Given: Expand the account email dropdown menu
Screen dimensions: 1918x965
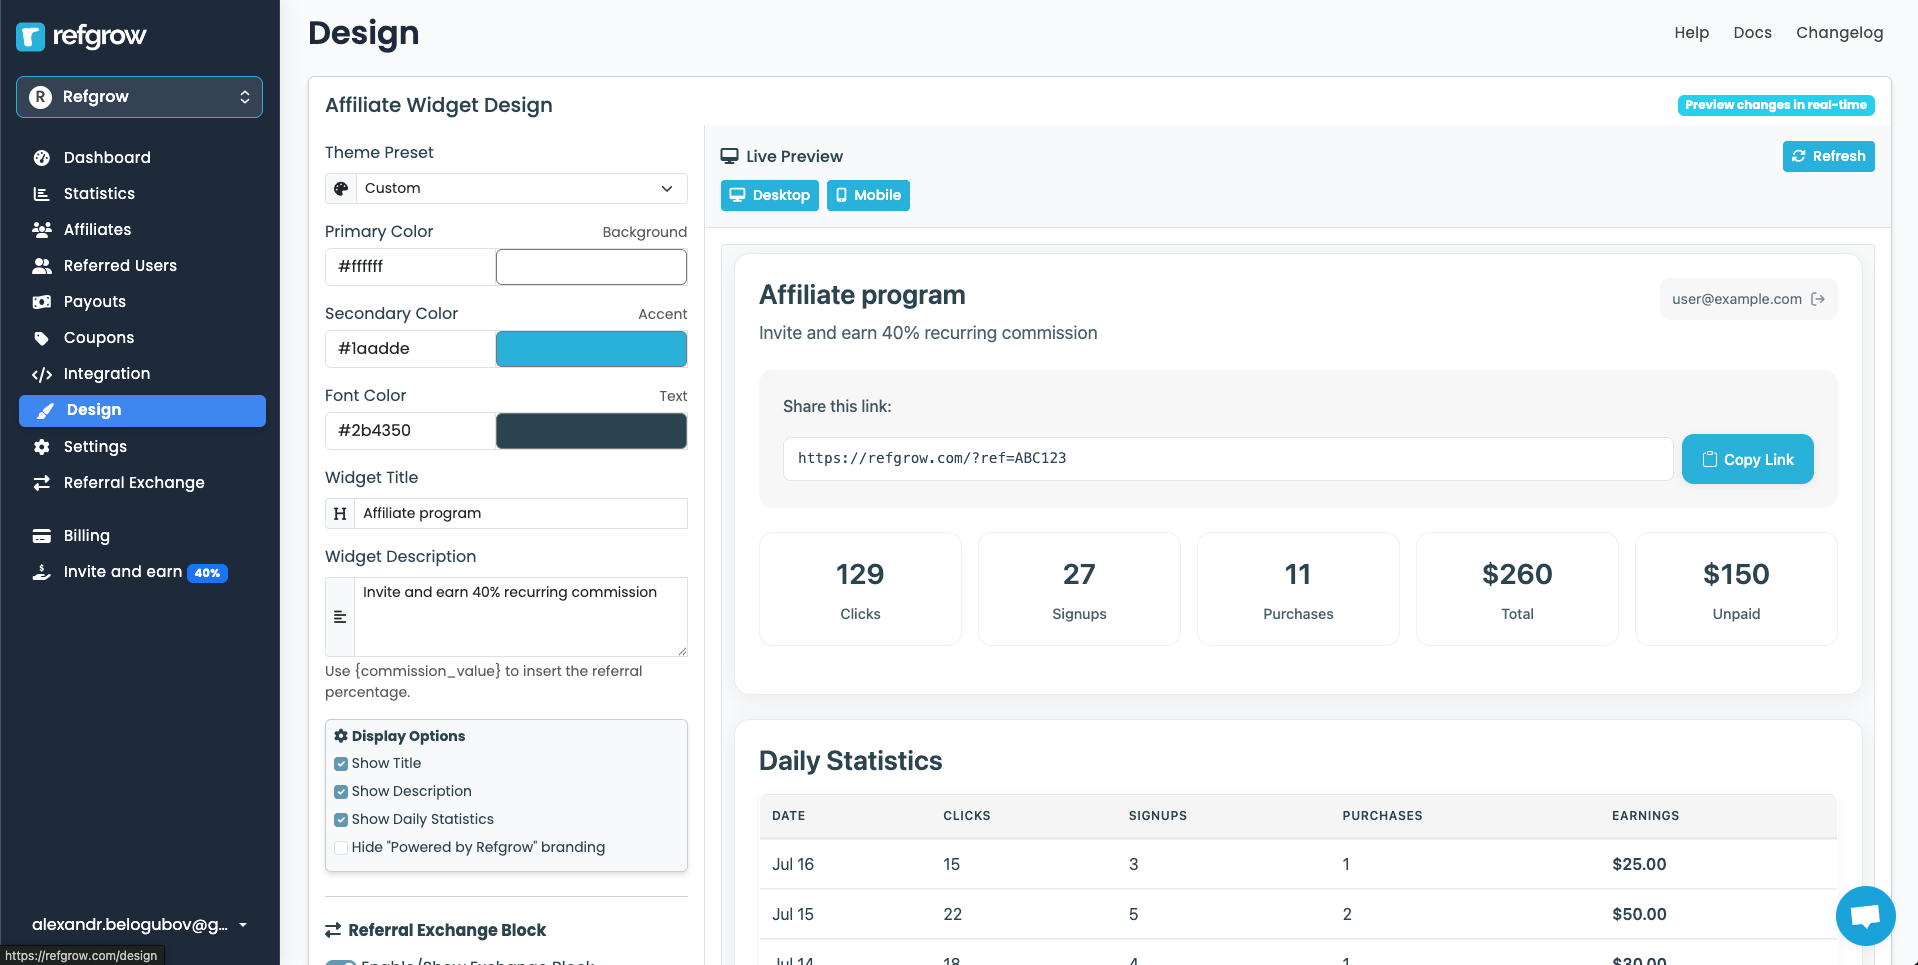Looking at the screenshot, I should point(139,925).
